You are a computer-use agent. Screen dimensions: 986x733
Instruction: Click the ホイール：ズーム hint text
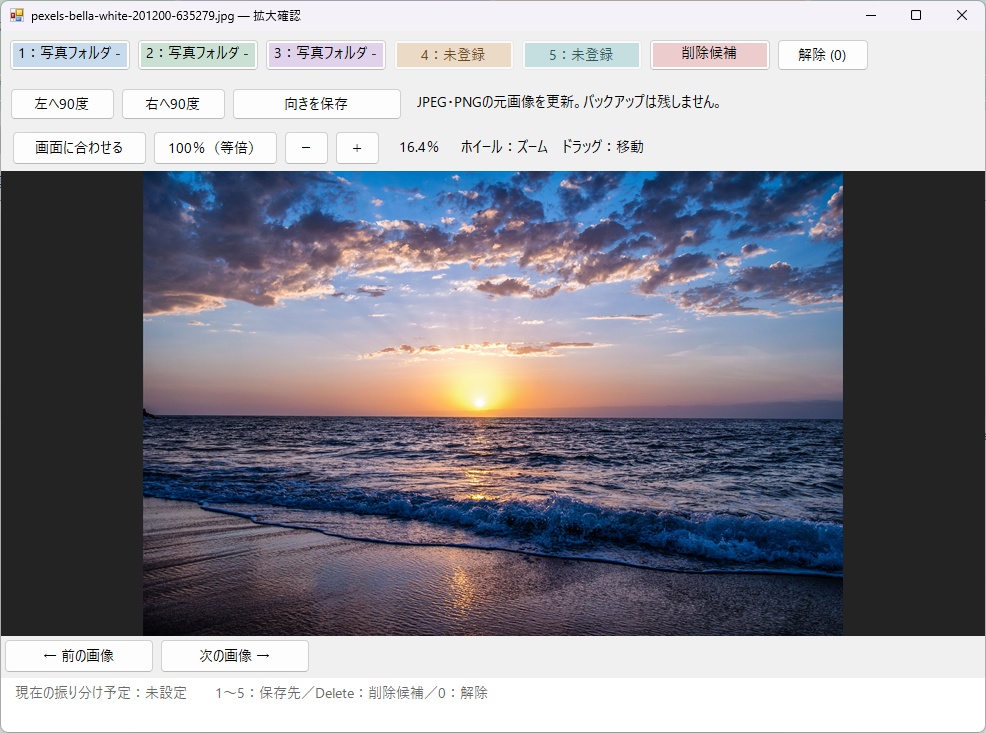point(504,147)
